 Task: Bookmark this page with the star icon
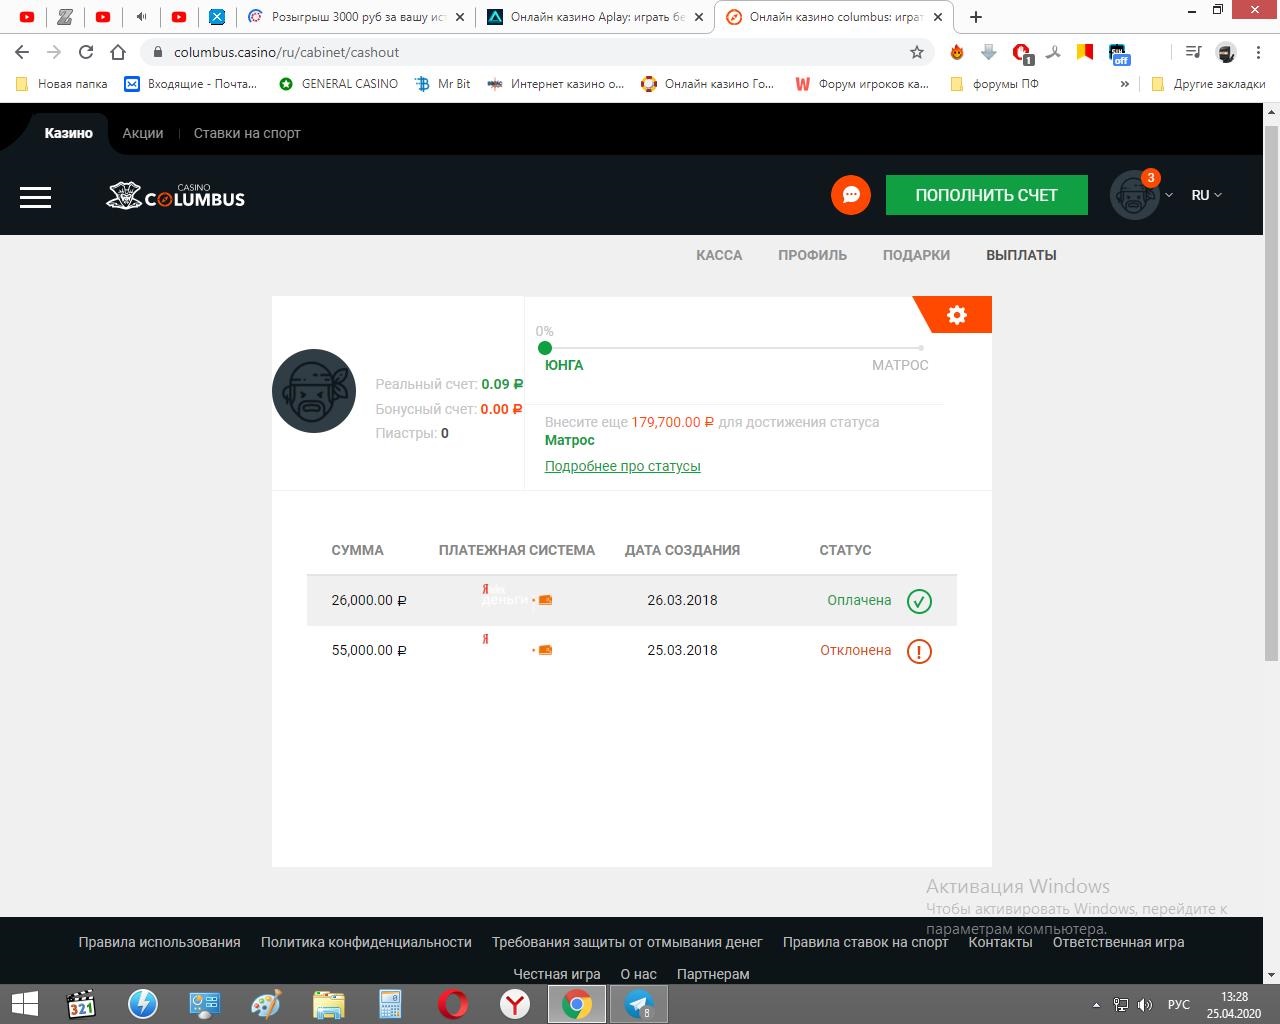(x=916, y=52)
